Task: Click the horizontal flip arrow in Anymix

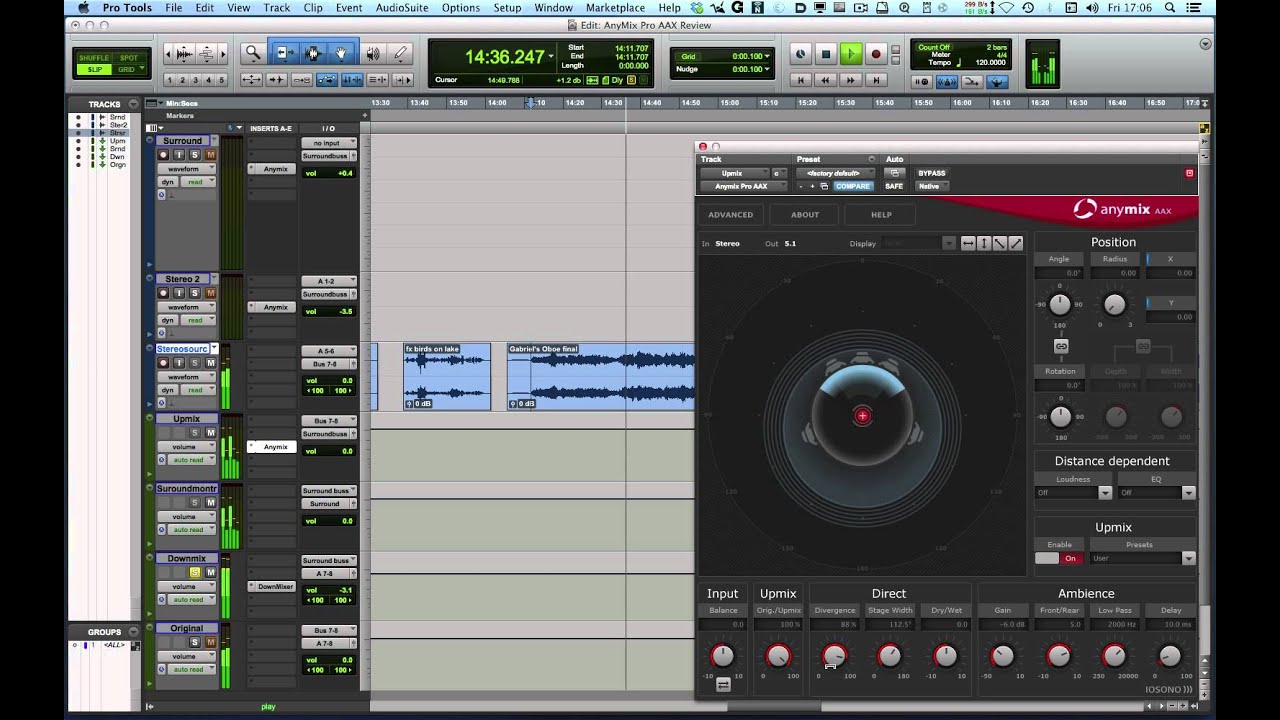Action: [967, 243]
